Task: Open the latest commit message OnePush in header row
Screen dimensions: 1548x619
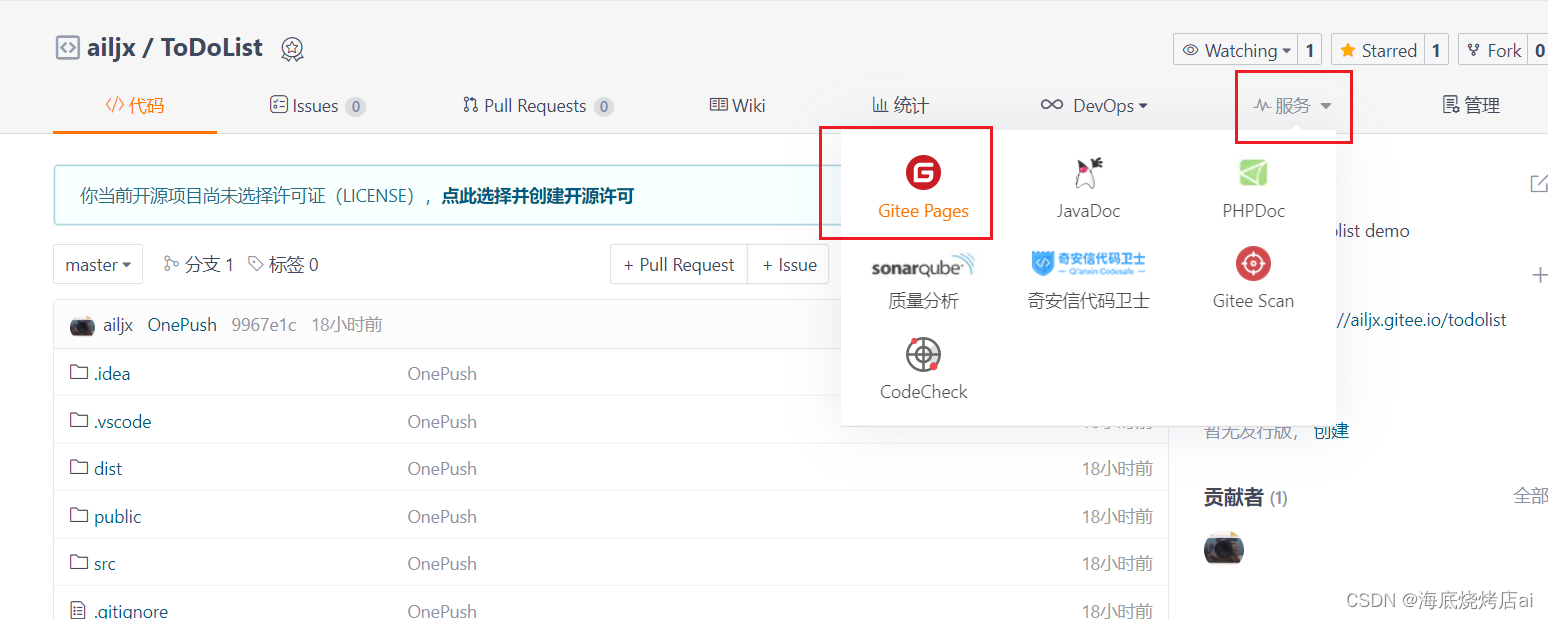Action: point(182,325)
